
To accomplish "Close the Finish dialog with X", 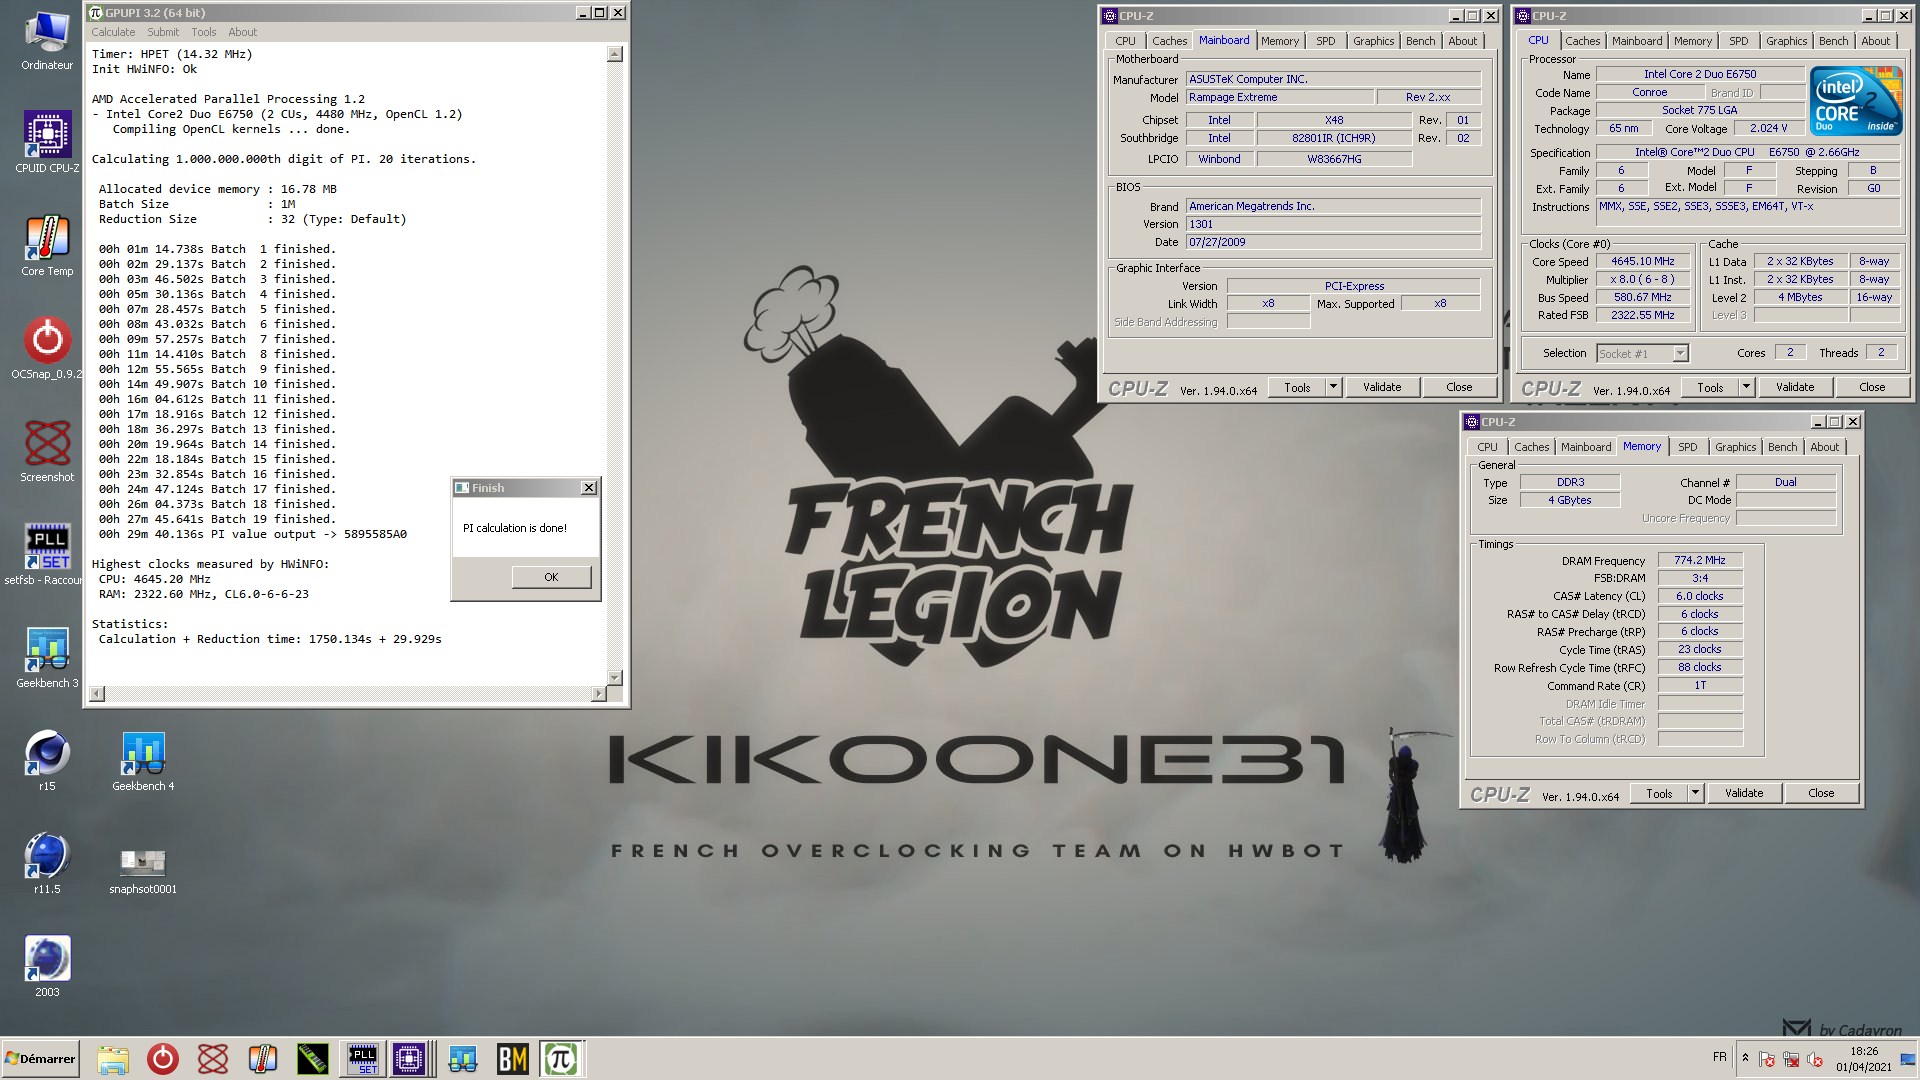I will [589, 488].
